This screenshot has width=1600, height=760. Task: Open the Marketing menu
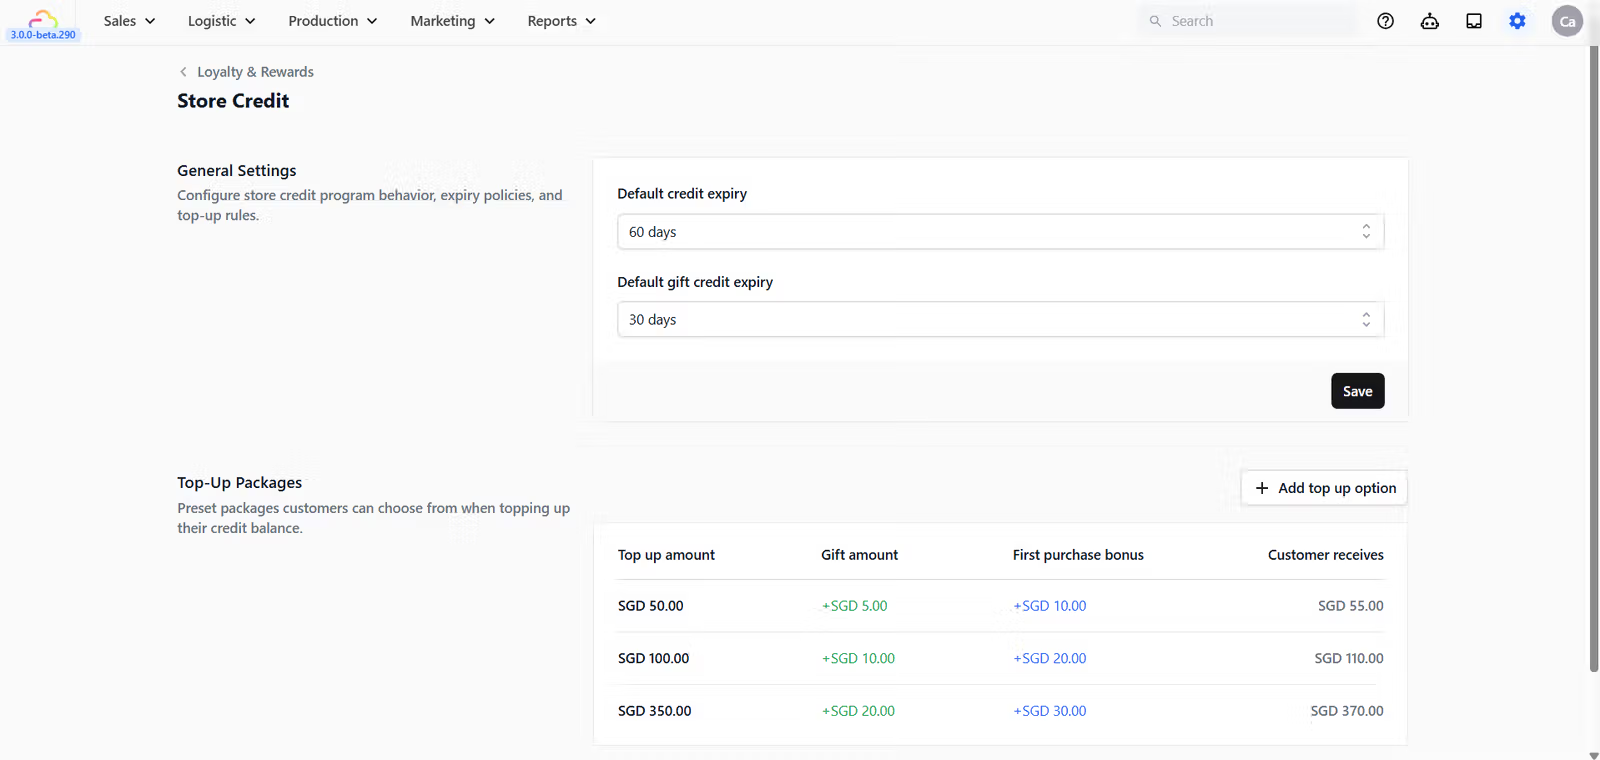[x=452, y=21]
